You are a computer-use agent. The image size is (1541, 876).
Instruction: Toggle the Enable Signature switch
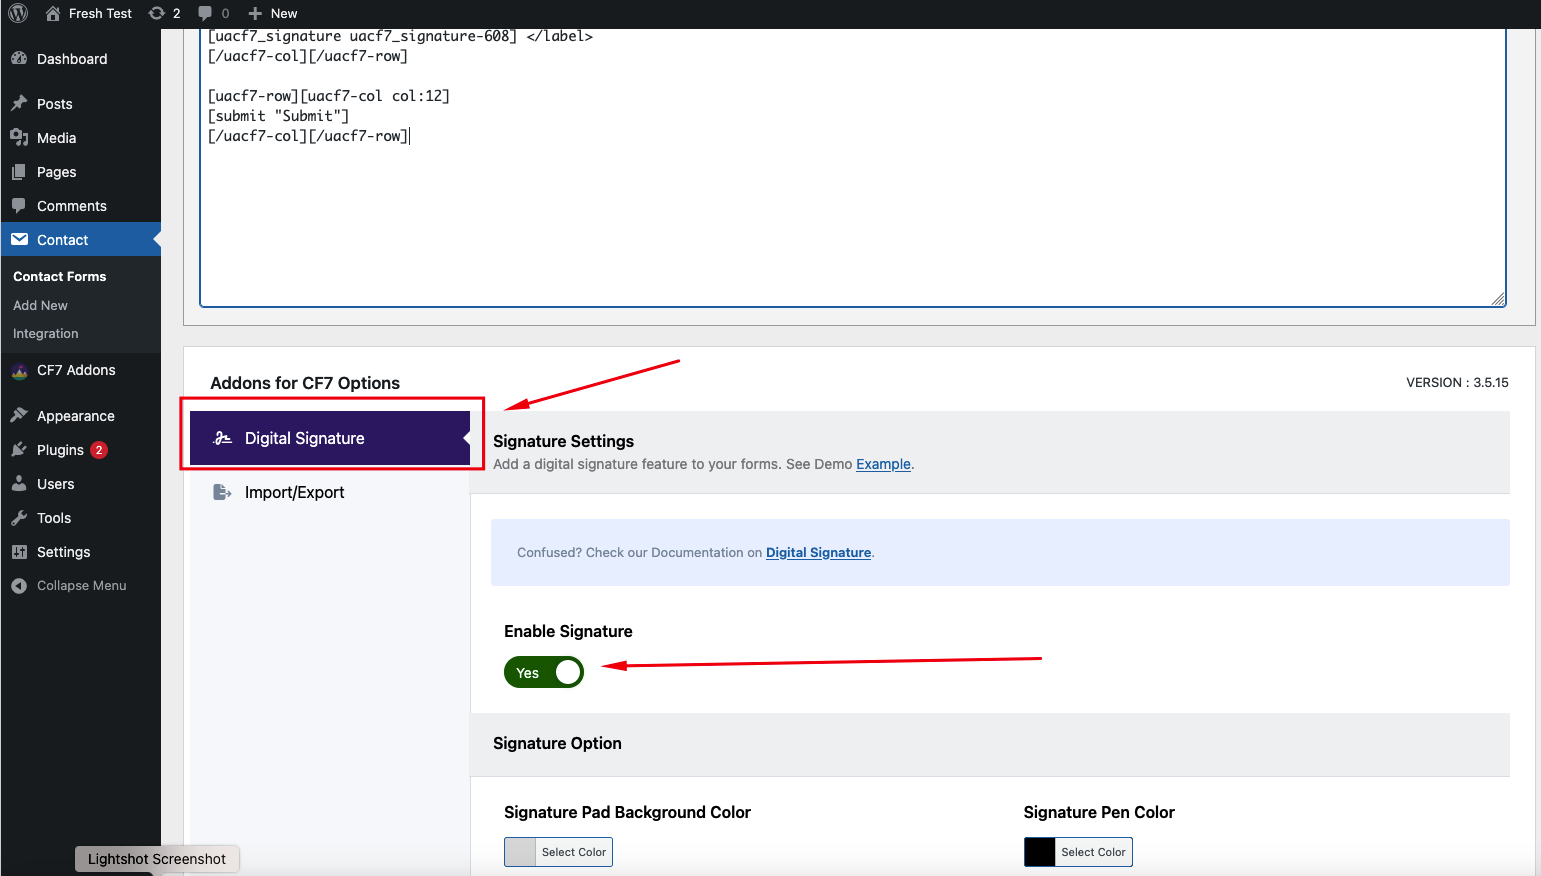(x=544, y=672)
